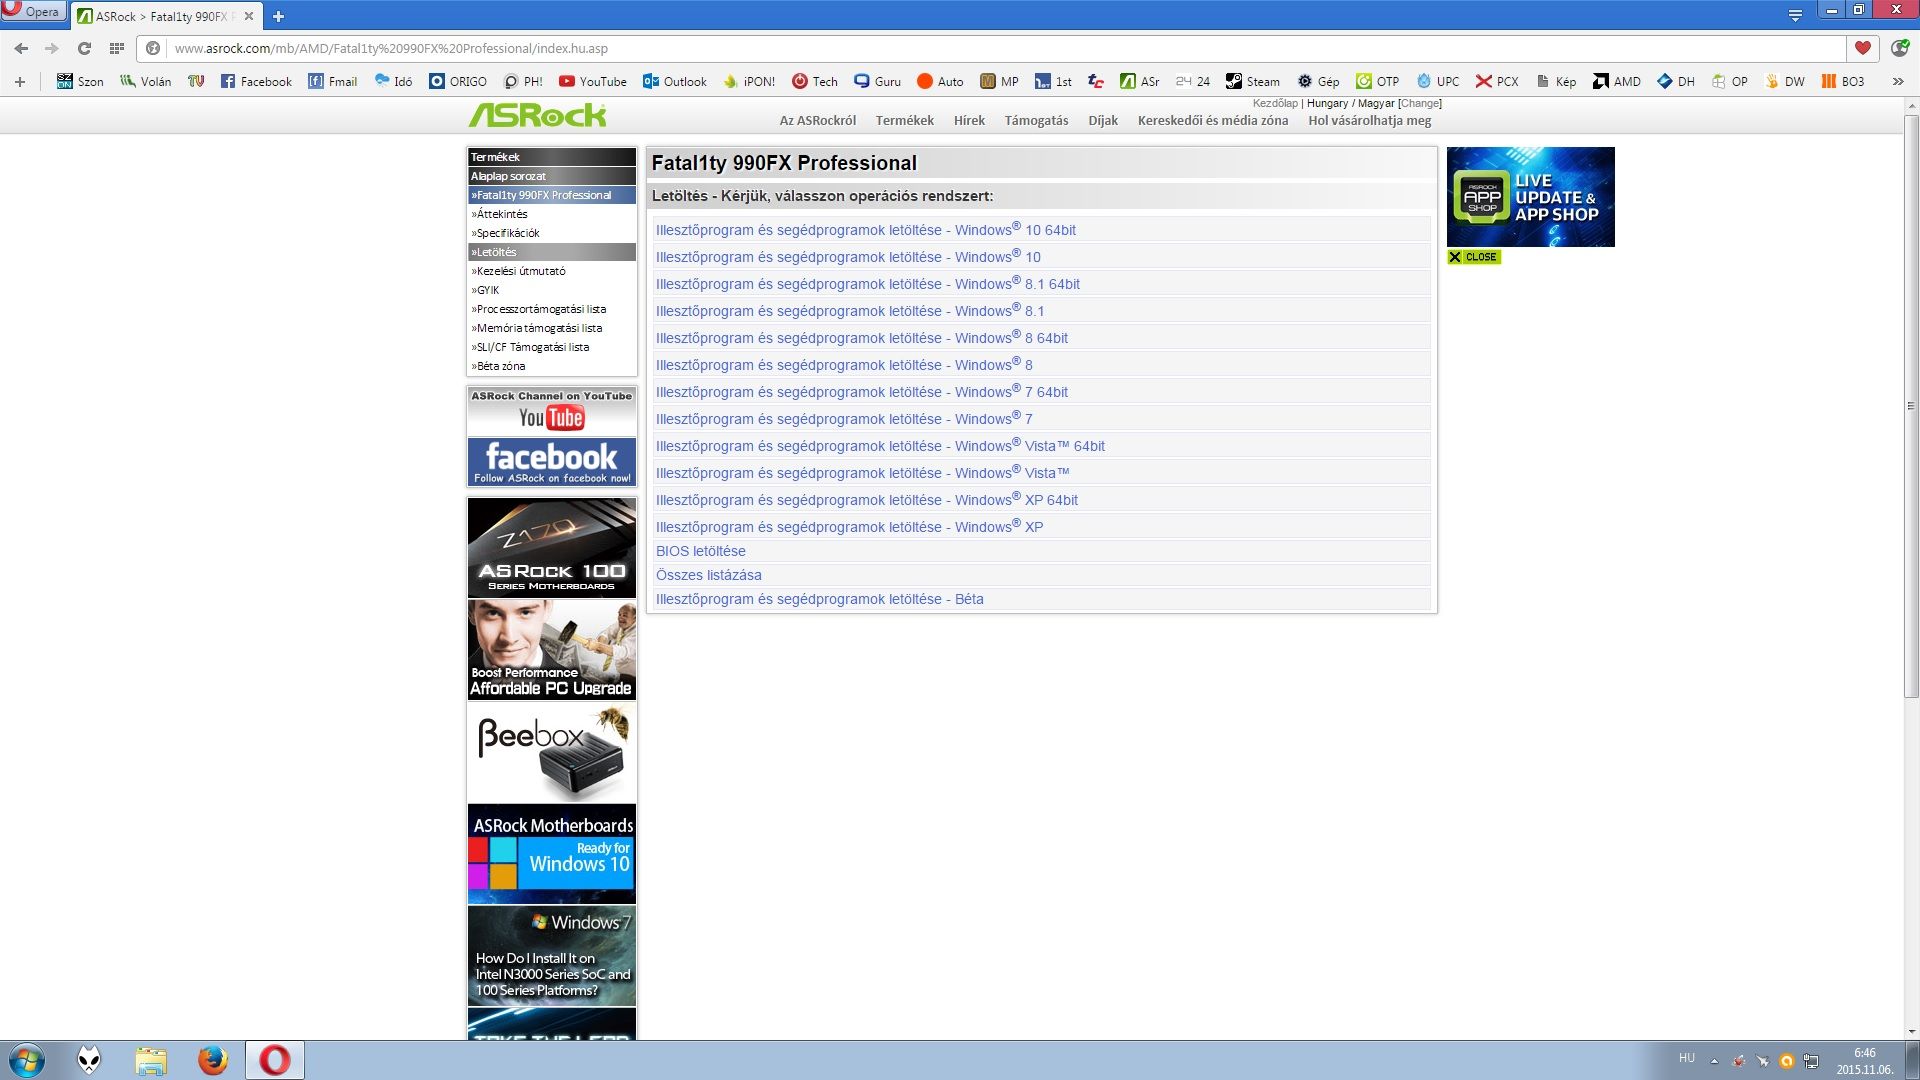1920x1080 pixels.
Task: Open Windows Start menu
Action: coord(27,1060)
